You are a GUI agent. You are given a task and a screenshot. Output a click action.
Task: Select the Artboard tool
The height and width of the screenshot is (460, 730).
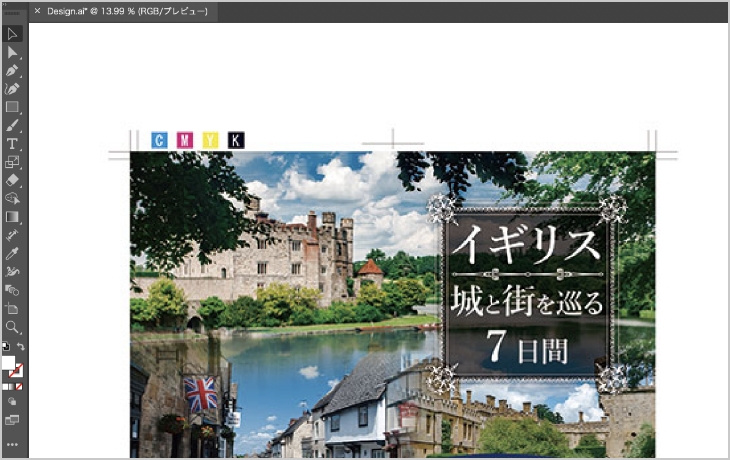pyautogui.click(x=12, y=308)
